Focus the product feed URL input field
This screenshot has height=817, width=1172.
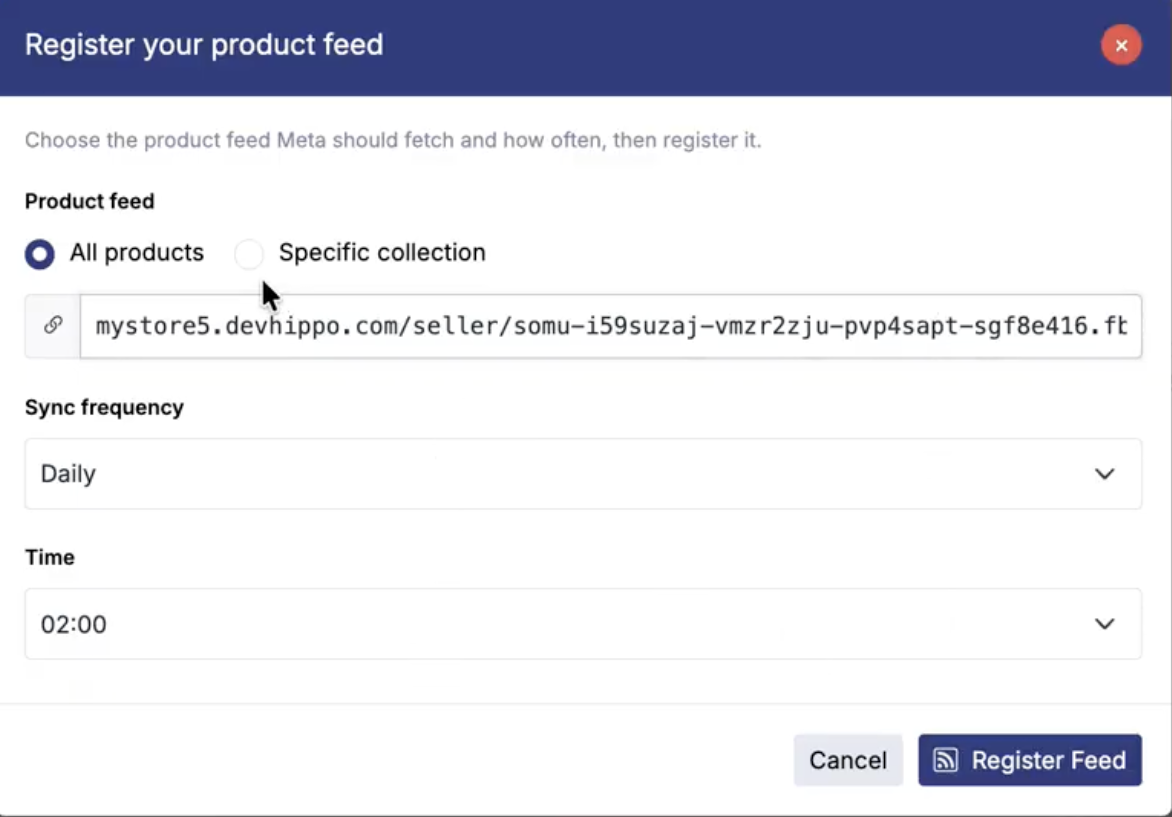pyautogui.click(x=611, y=326)
